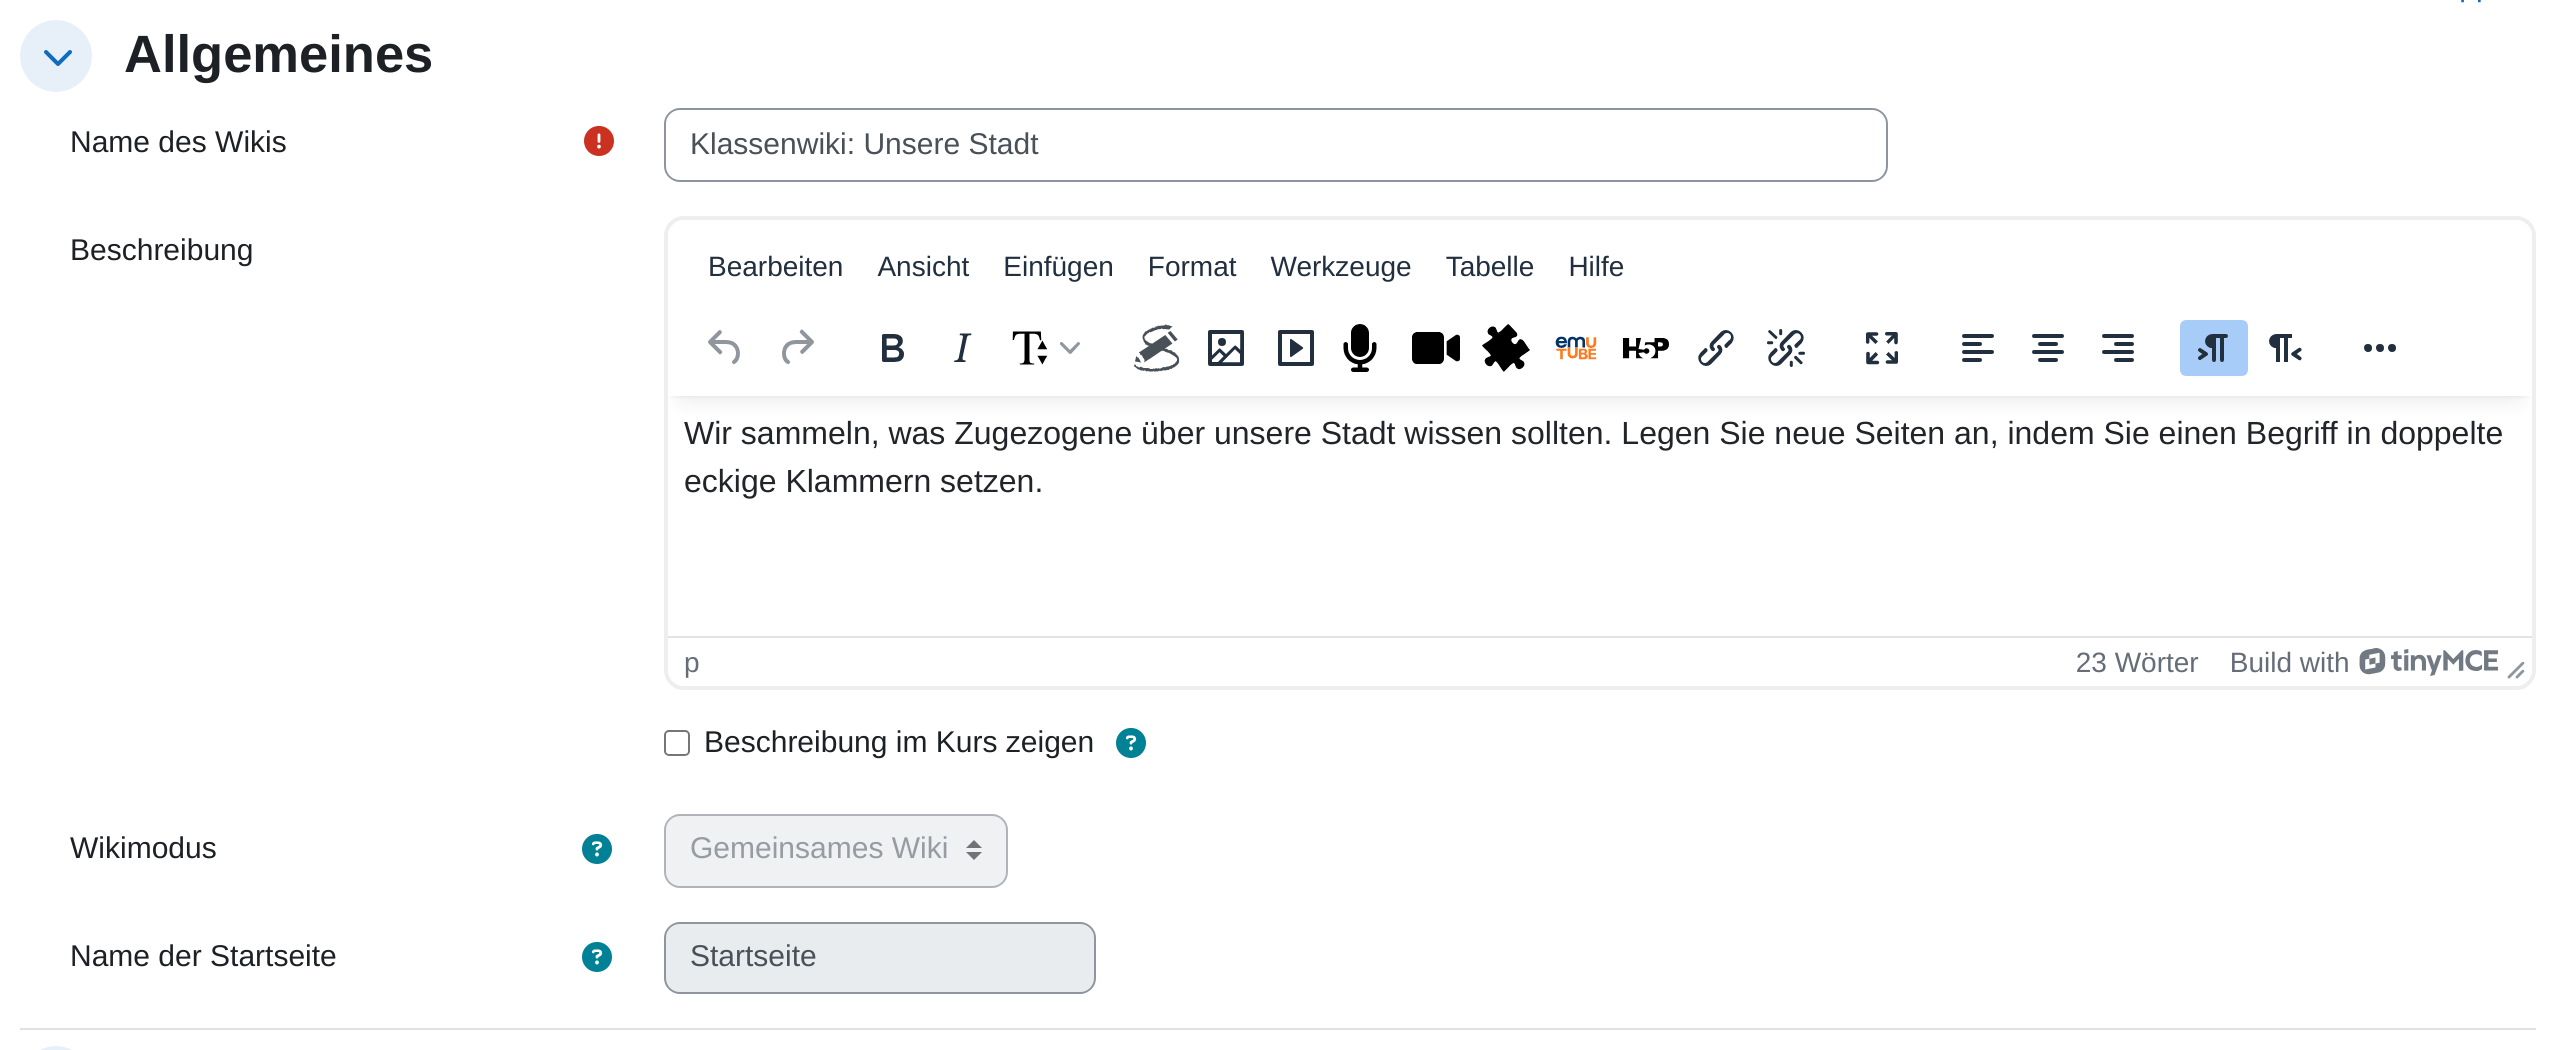2556x1050 pixels.
Task: Record video with the camera icon
Action: point(1435,348)
